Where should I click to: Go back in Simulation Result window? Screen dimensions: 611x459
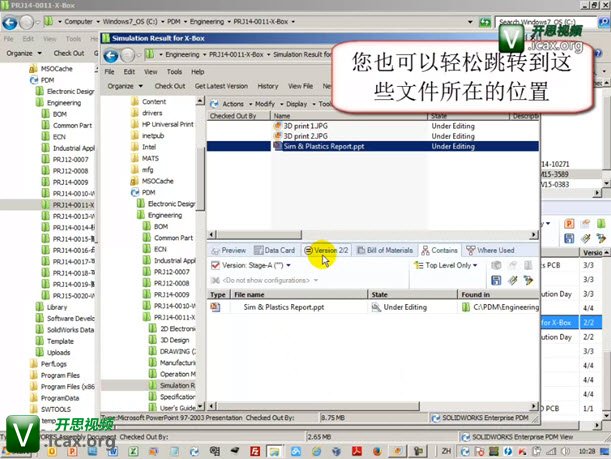tap(111, 56)
